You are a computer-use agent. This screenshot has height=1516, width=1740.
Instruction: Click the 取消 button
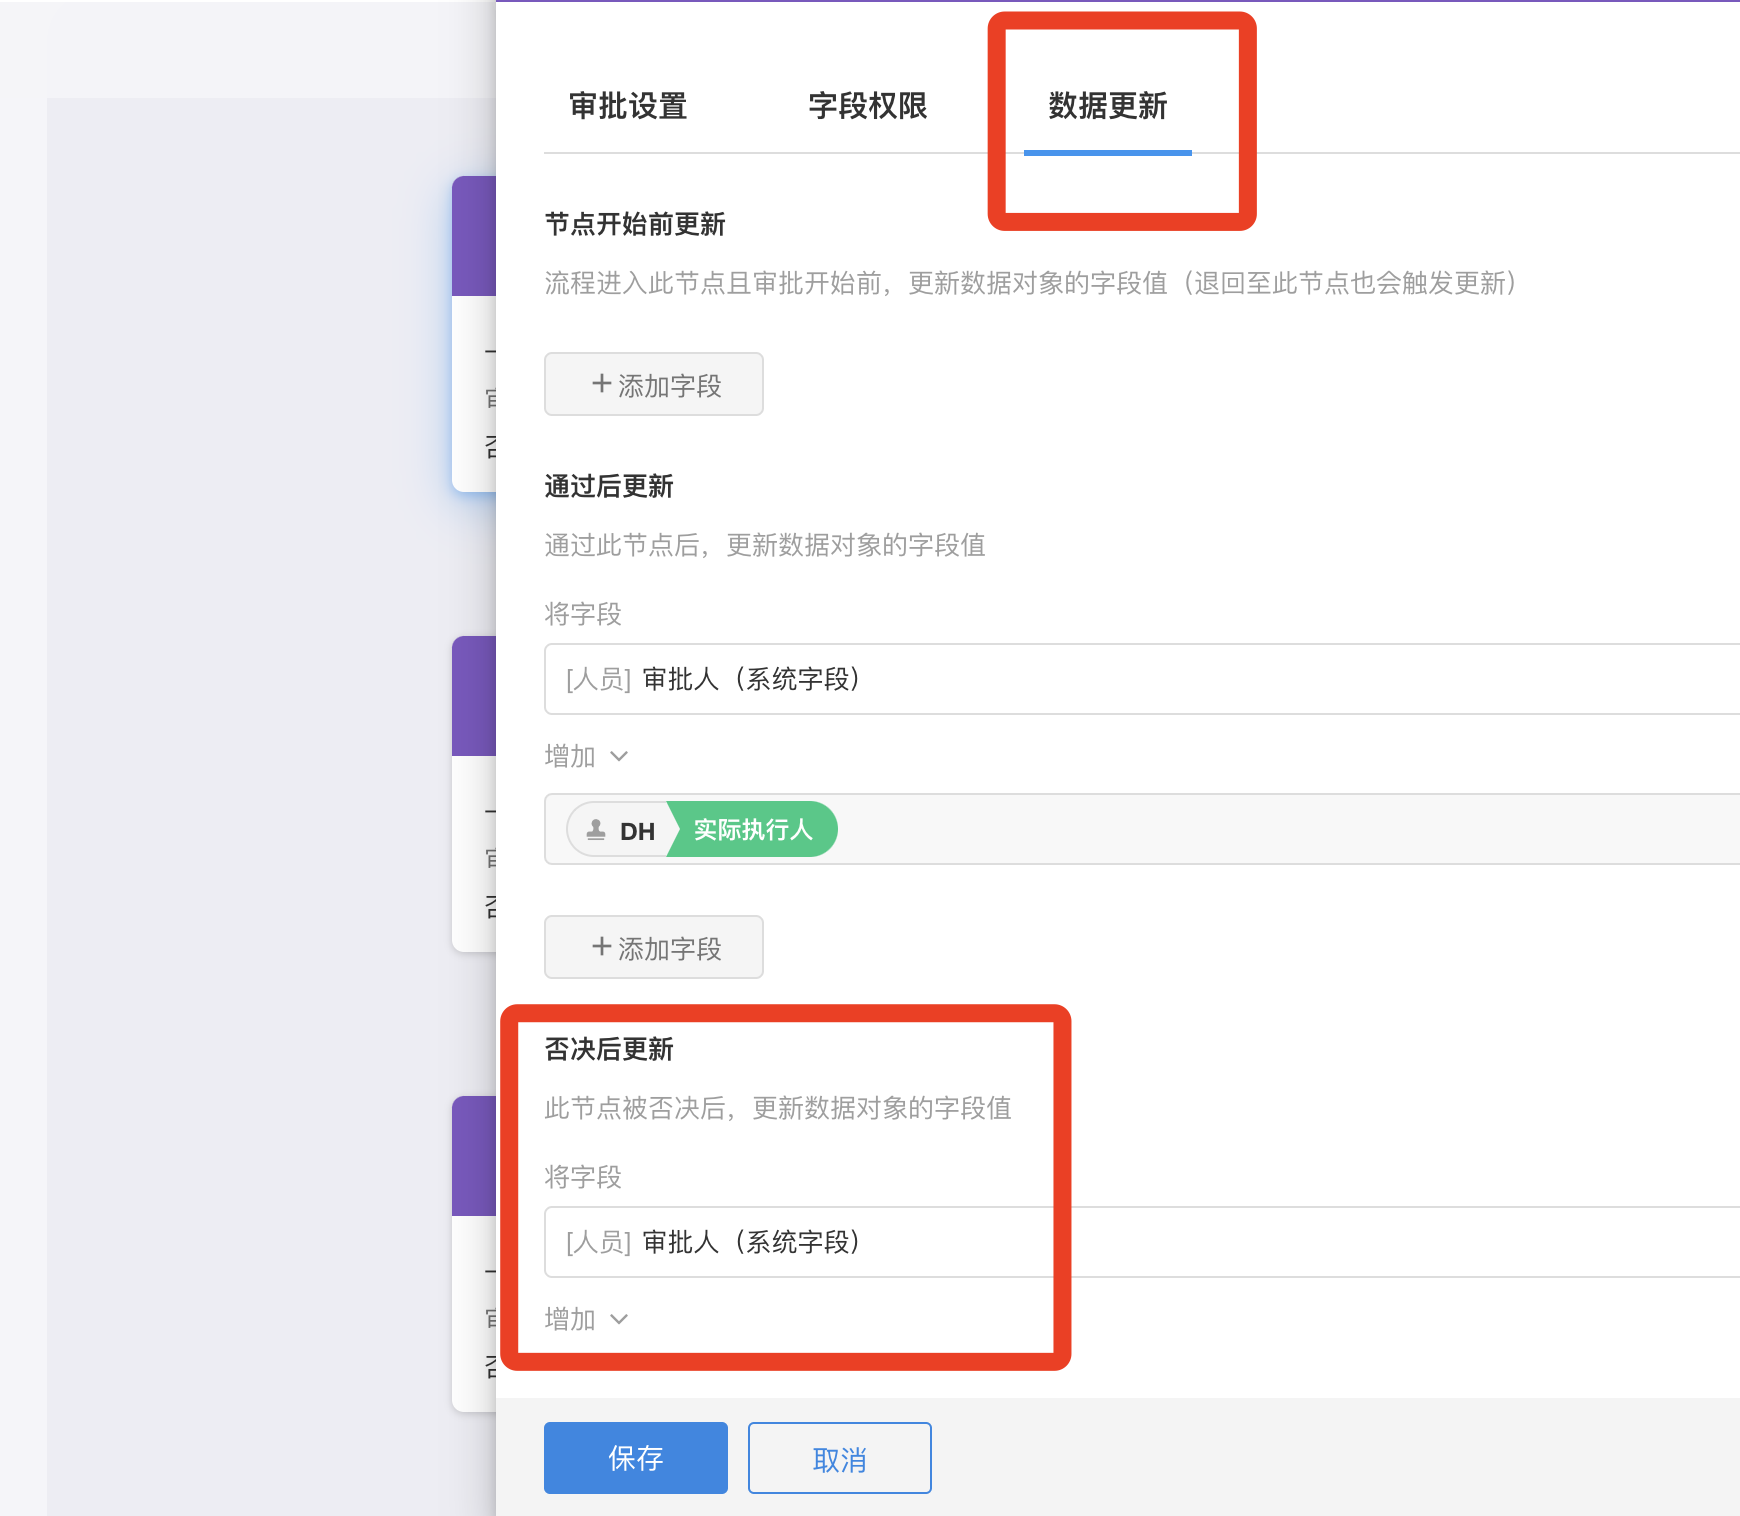(x=839, y=1458)
